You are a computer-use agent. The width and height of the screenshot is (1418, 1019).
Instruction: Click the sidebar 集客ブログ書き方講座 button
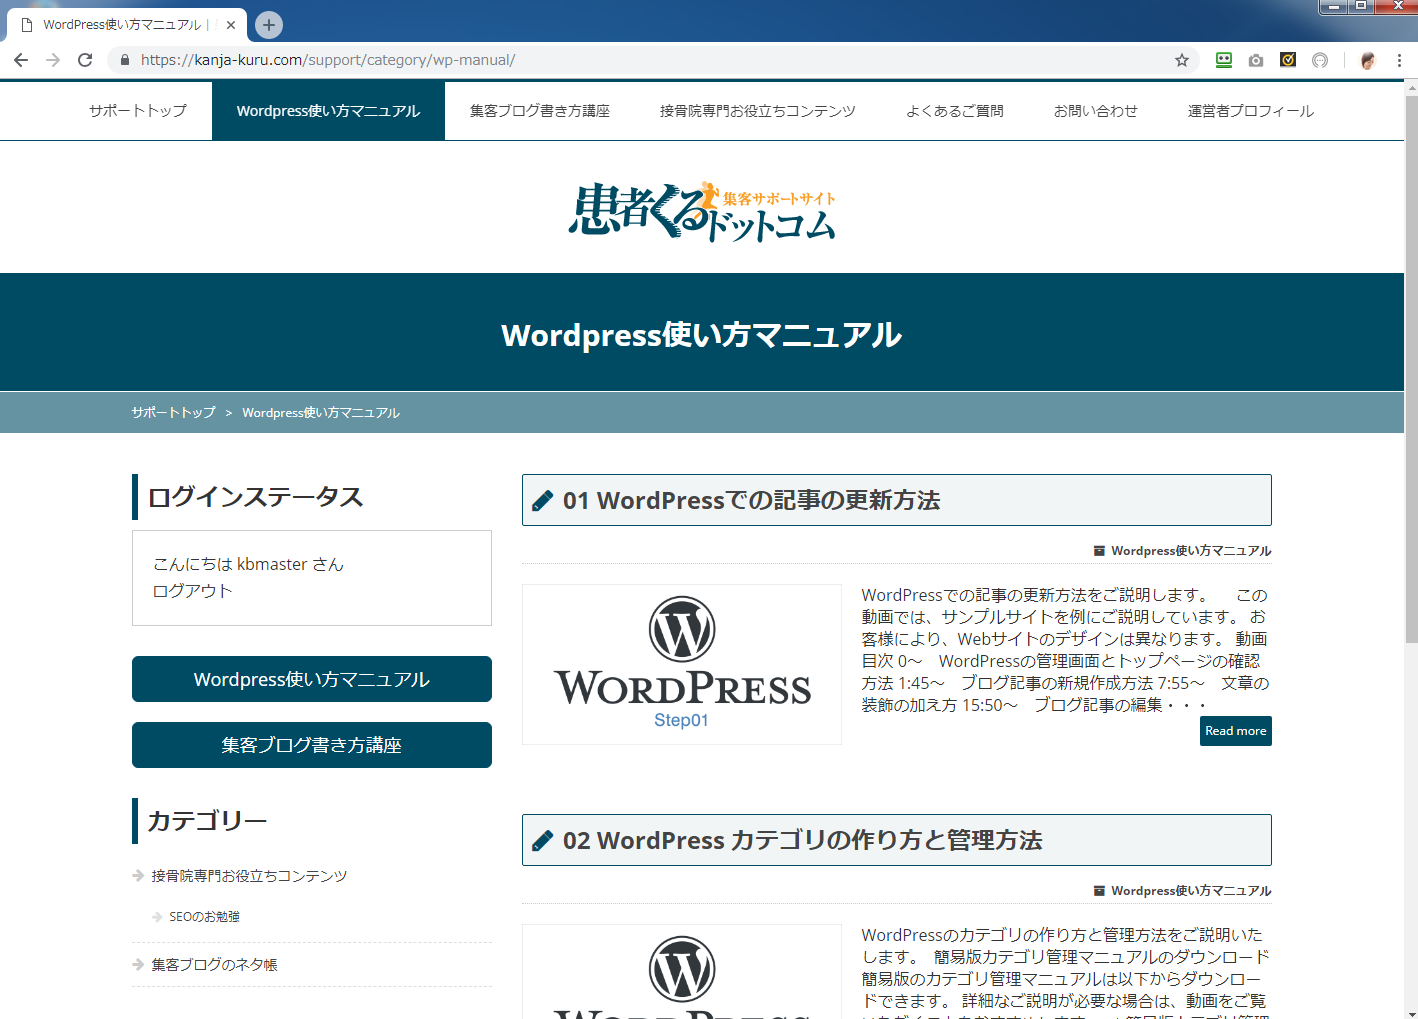[x=312, y=745]
